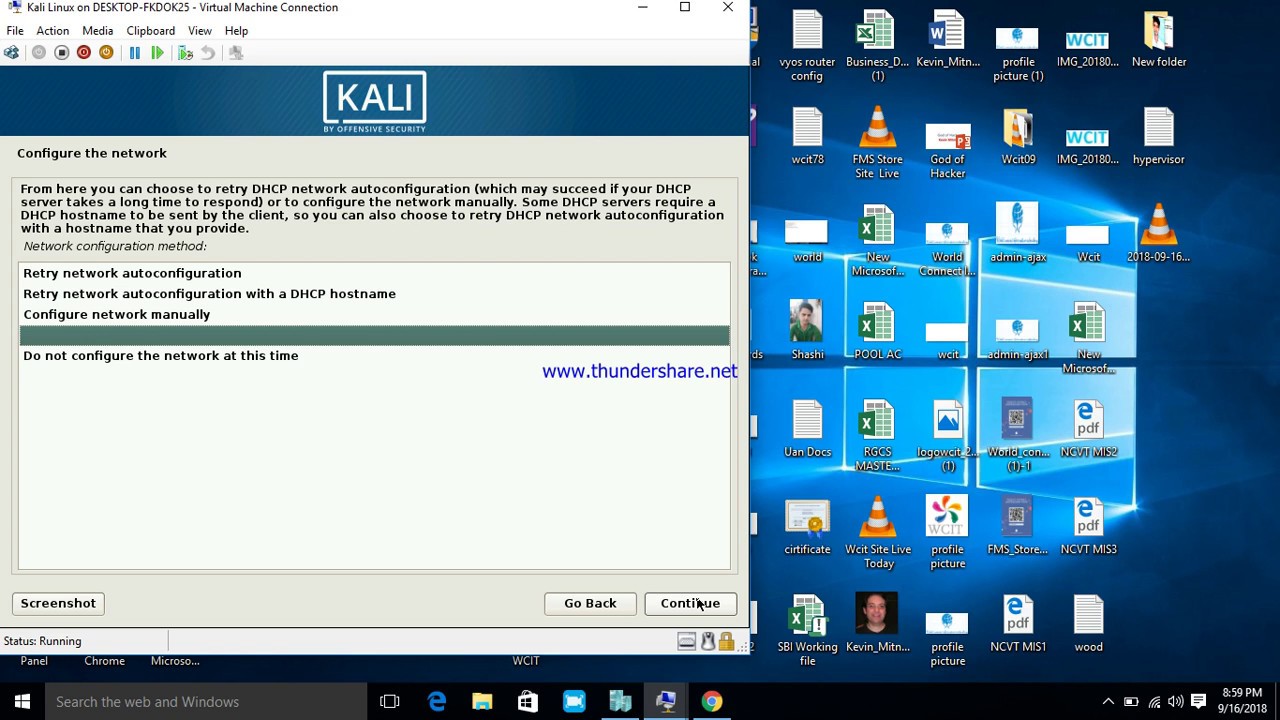Image resolution: width=1280 pixels, height=720 pixels.
Task: Select the wood desktop file
Action: click(1088, 624)
